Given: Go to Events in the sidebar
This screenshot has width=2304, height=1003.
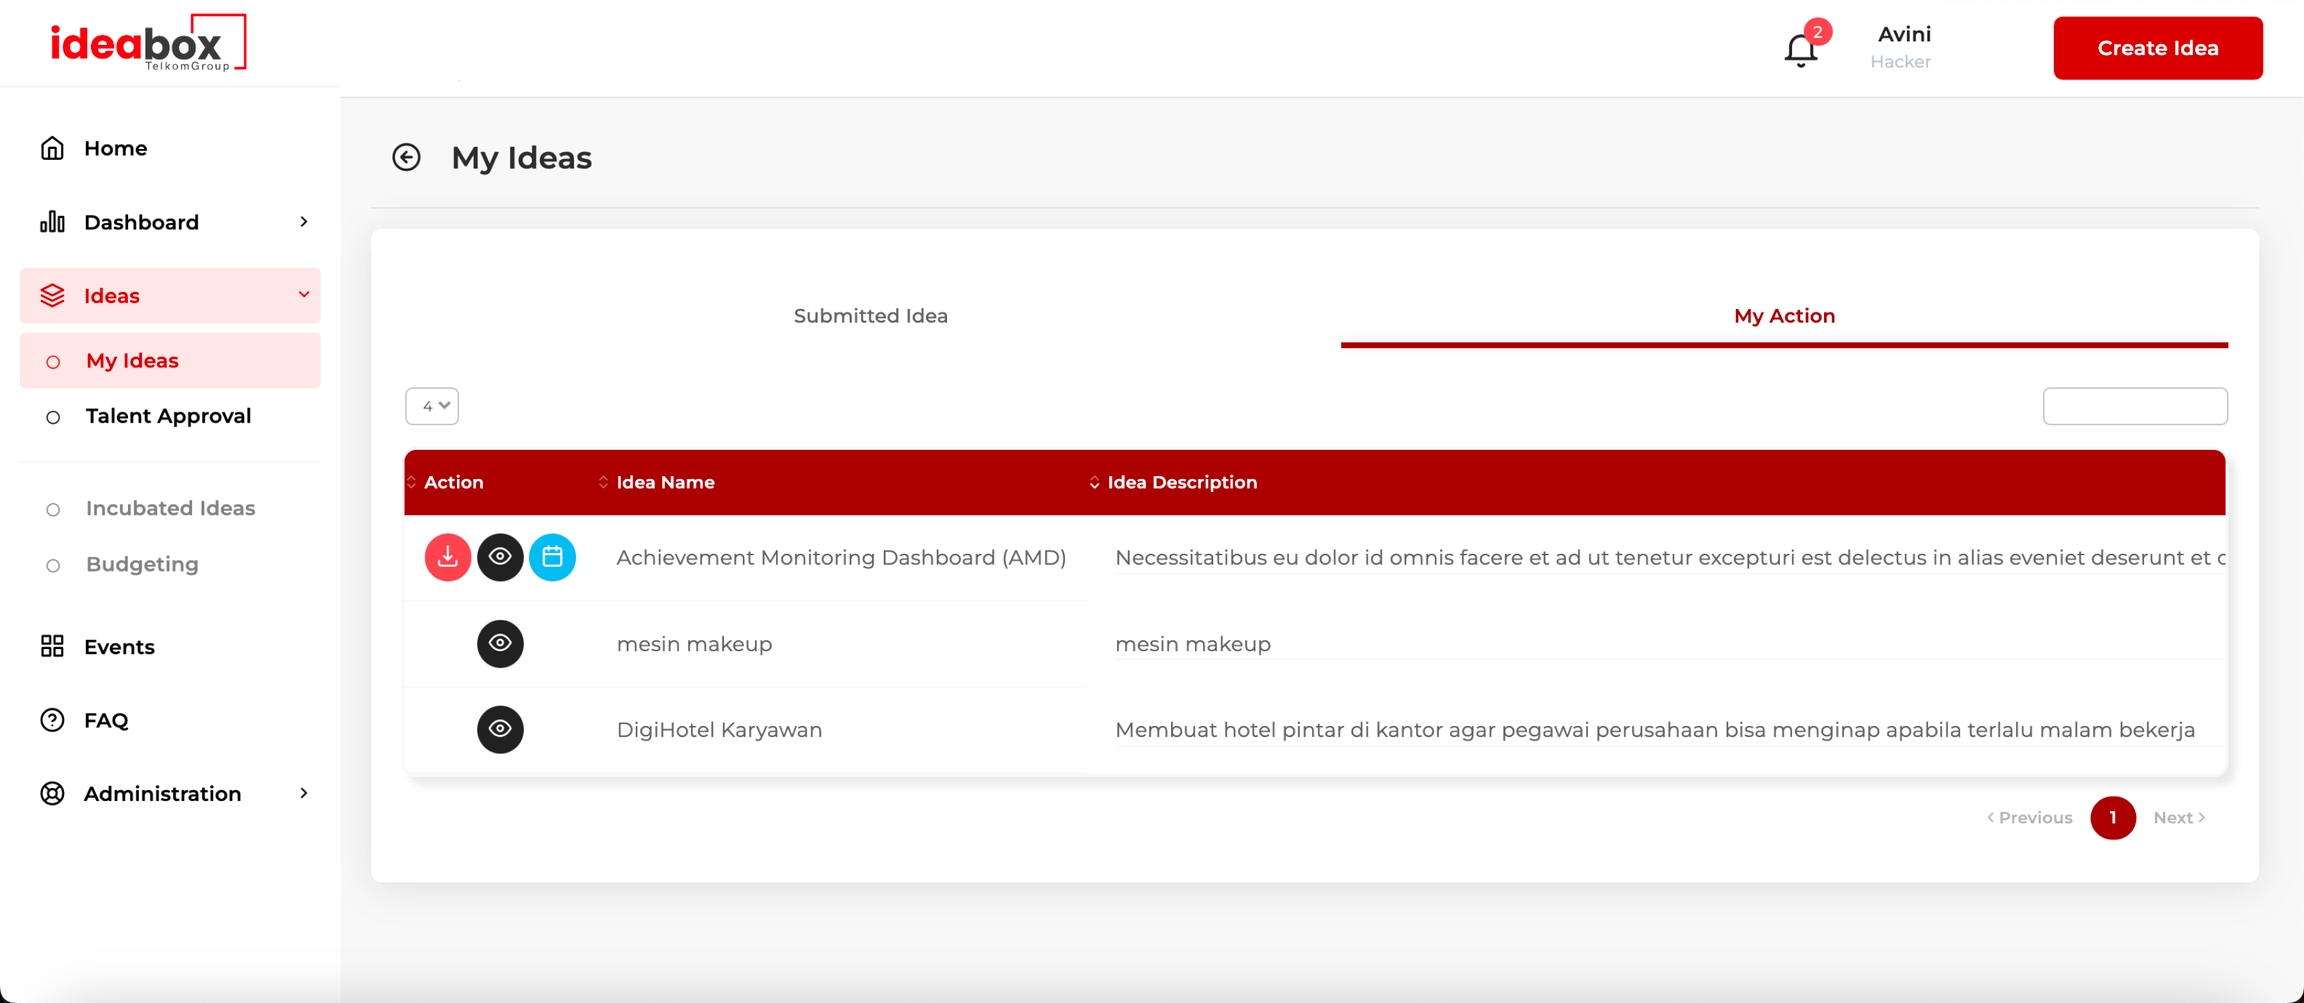Looking at the screenshot, I should point(119,647).
